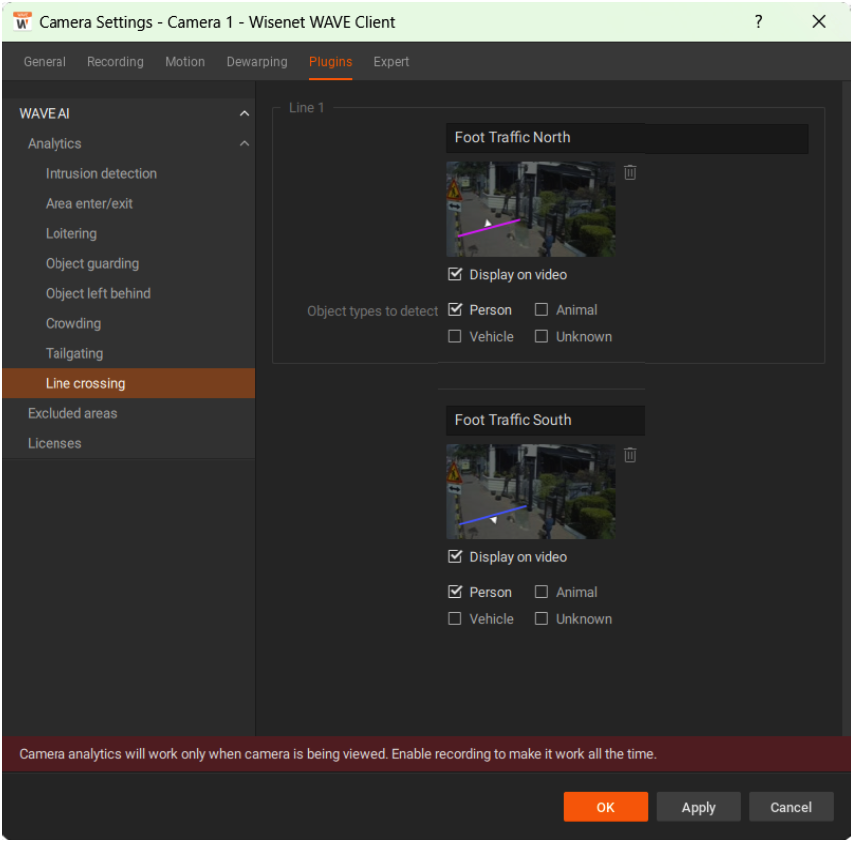Select Line crossing in the sidebar
The image size is (853, 844).
point(128,383)
